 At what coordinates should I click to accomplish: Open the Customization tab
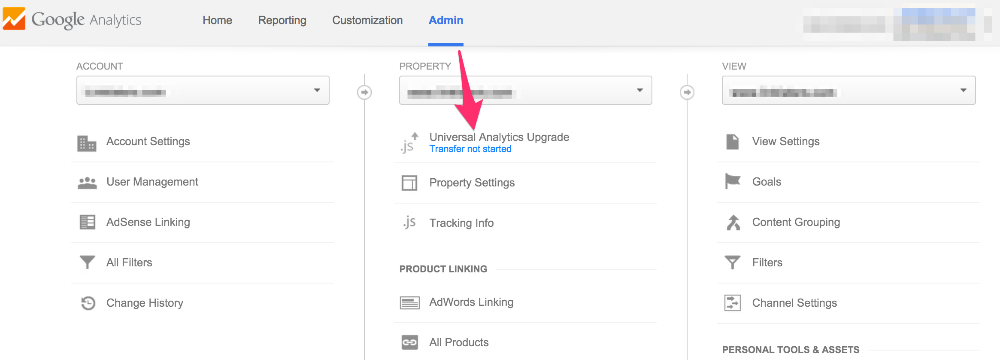coord(367,20)
